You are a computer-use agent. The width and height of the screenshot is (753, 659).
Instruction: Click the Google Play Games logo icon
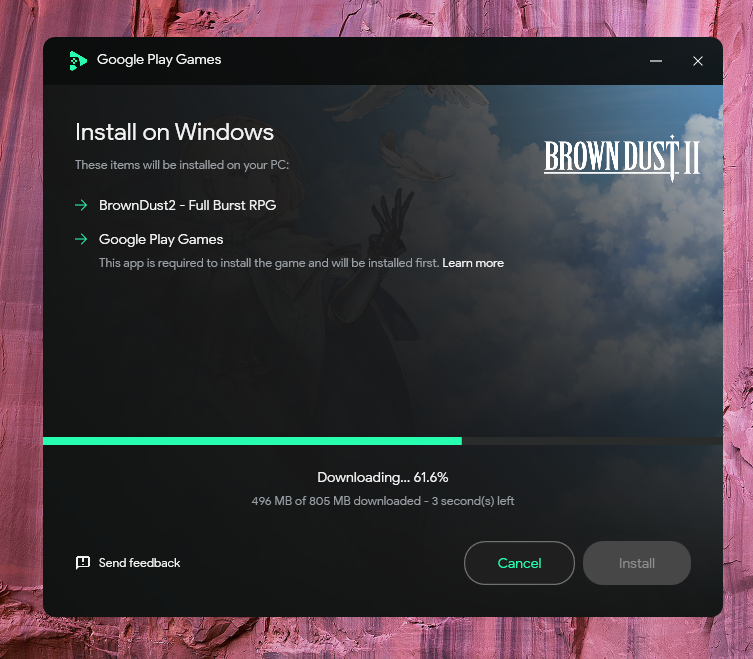point(78,61)
